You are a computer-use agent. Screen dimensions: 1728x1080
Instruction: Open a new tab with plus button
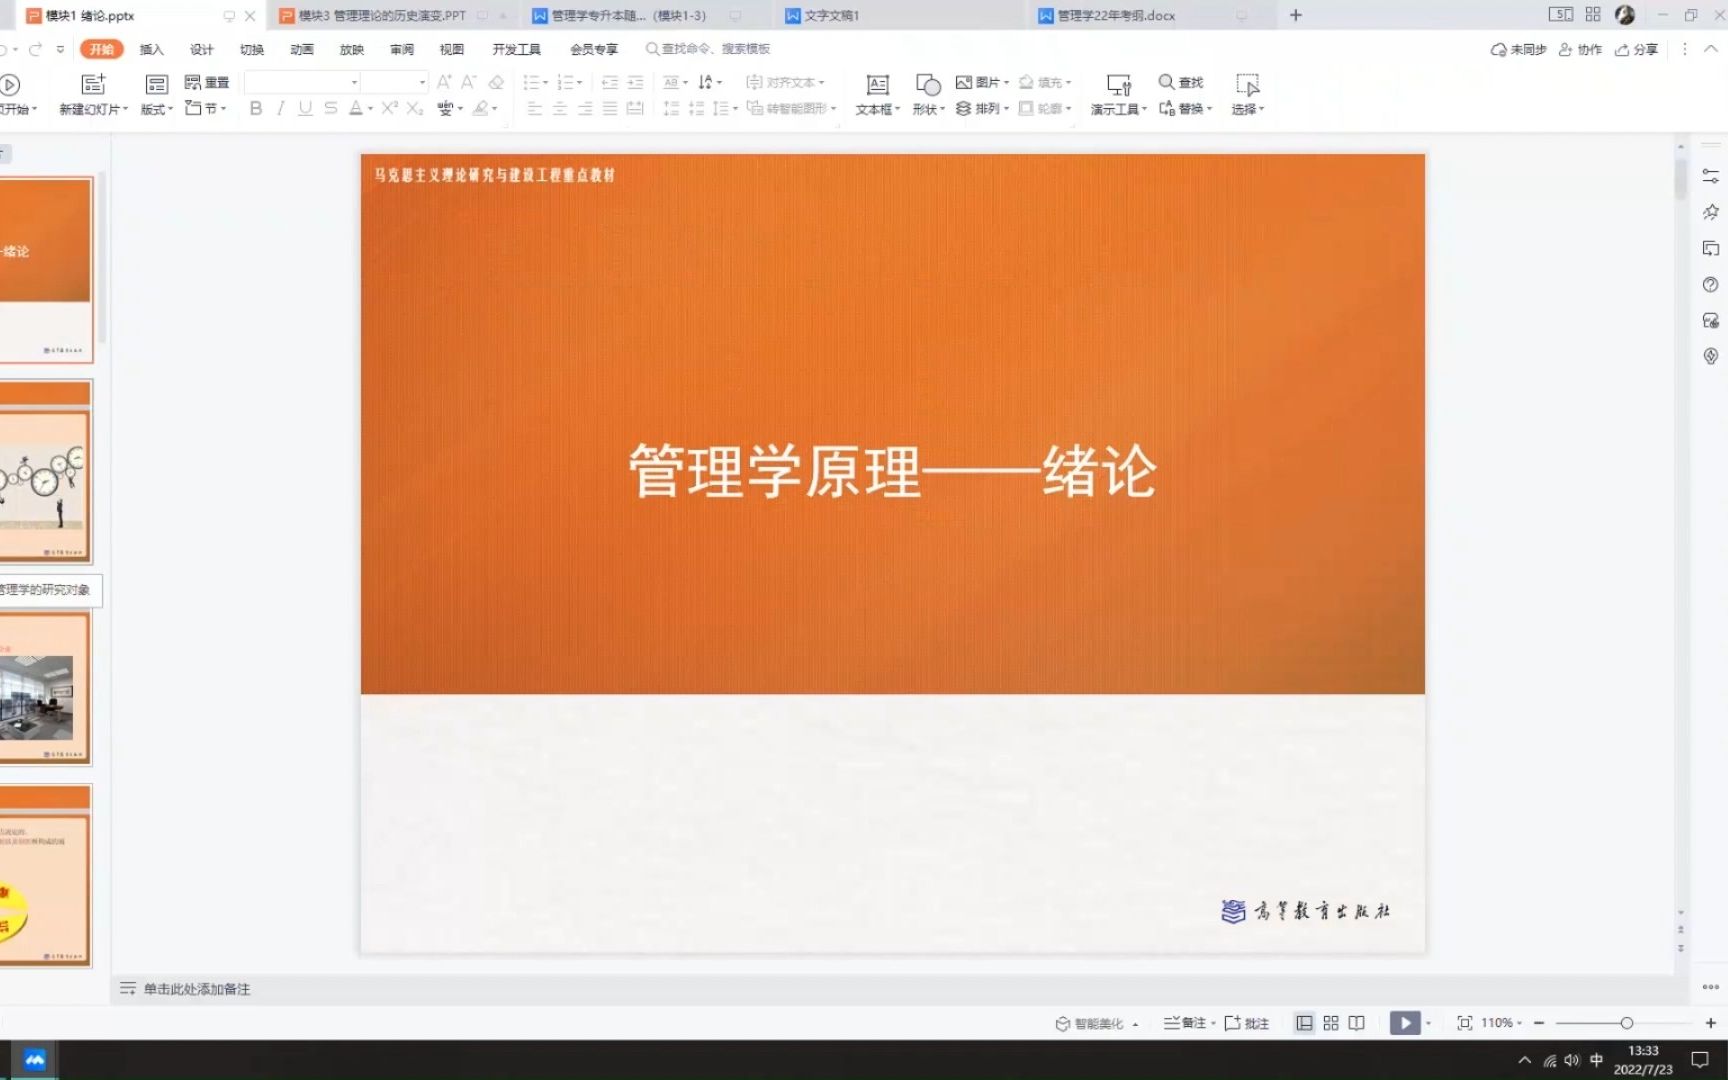[x=1296, y=15]
